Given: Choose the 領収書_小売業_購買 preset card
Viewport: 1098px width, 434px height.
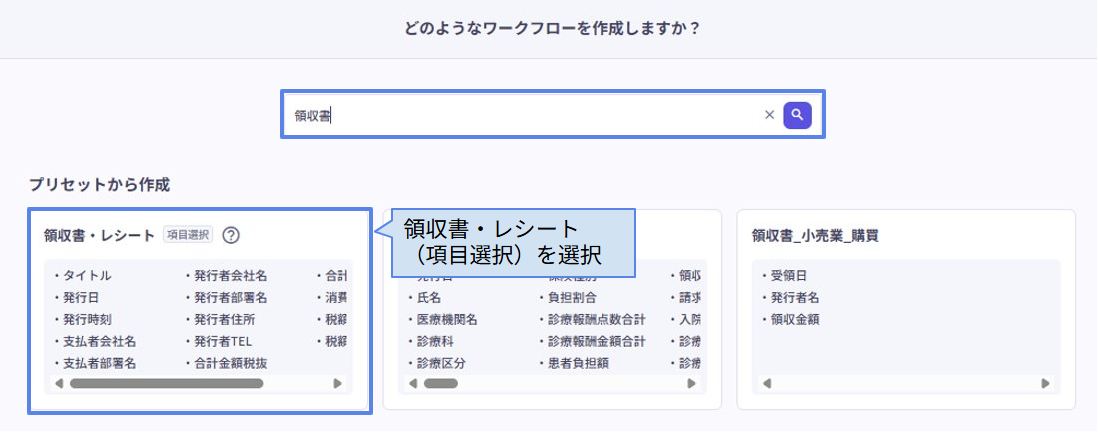Looking at the screenshot, I should [905, 309].
